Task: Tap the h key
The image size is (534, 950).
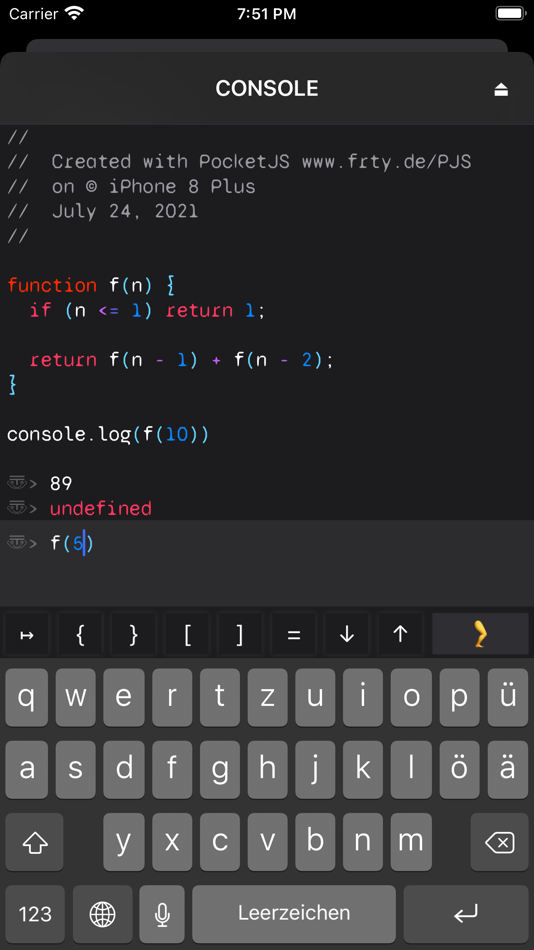Action: [267, 769]
